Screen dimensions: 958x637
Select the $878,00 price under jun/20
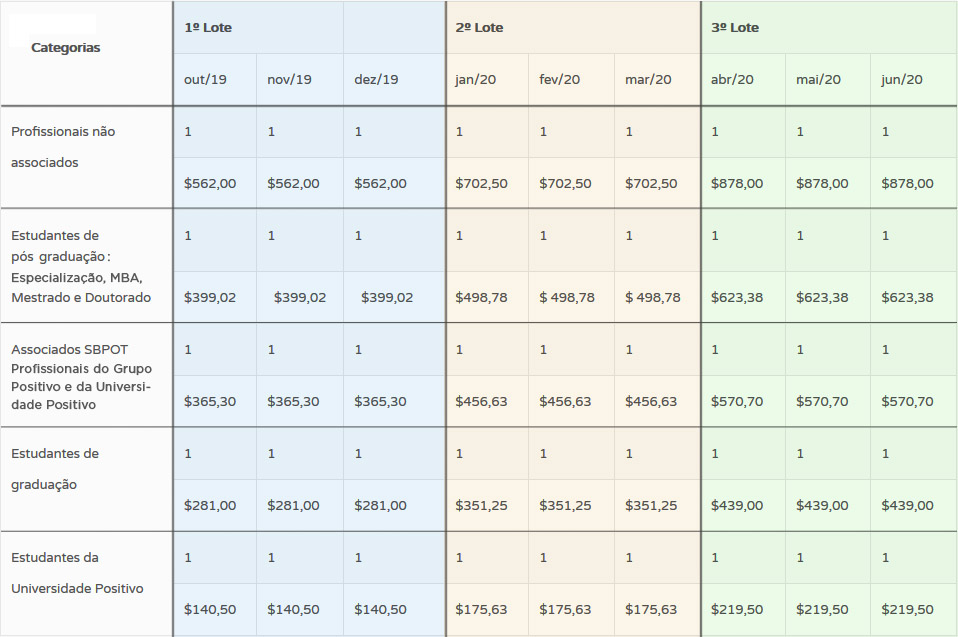click(x=907, y=183)
